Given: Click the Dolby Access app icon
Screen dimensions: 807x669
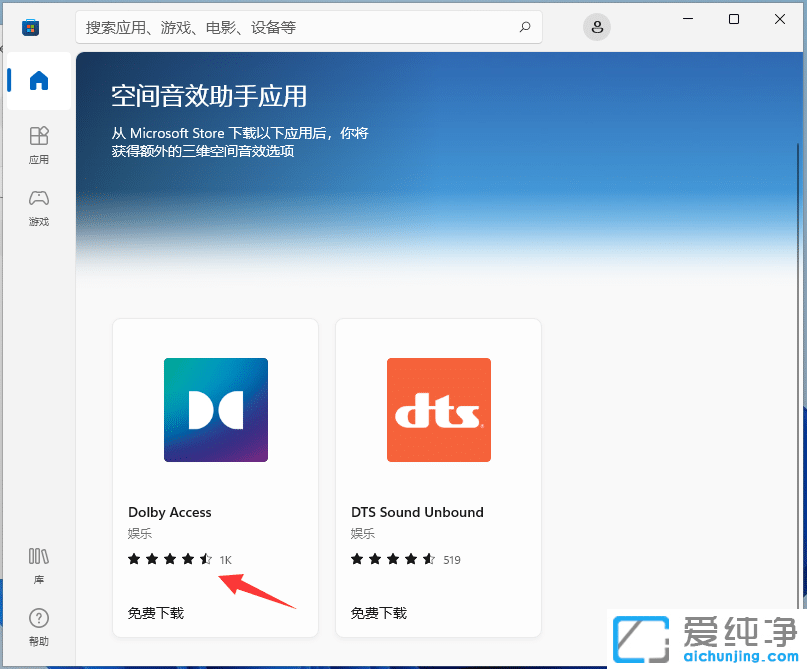Looking at the screenshot, I should [x=216, y=409].
